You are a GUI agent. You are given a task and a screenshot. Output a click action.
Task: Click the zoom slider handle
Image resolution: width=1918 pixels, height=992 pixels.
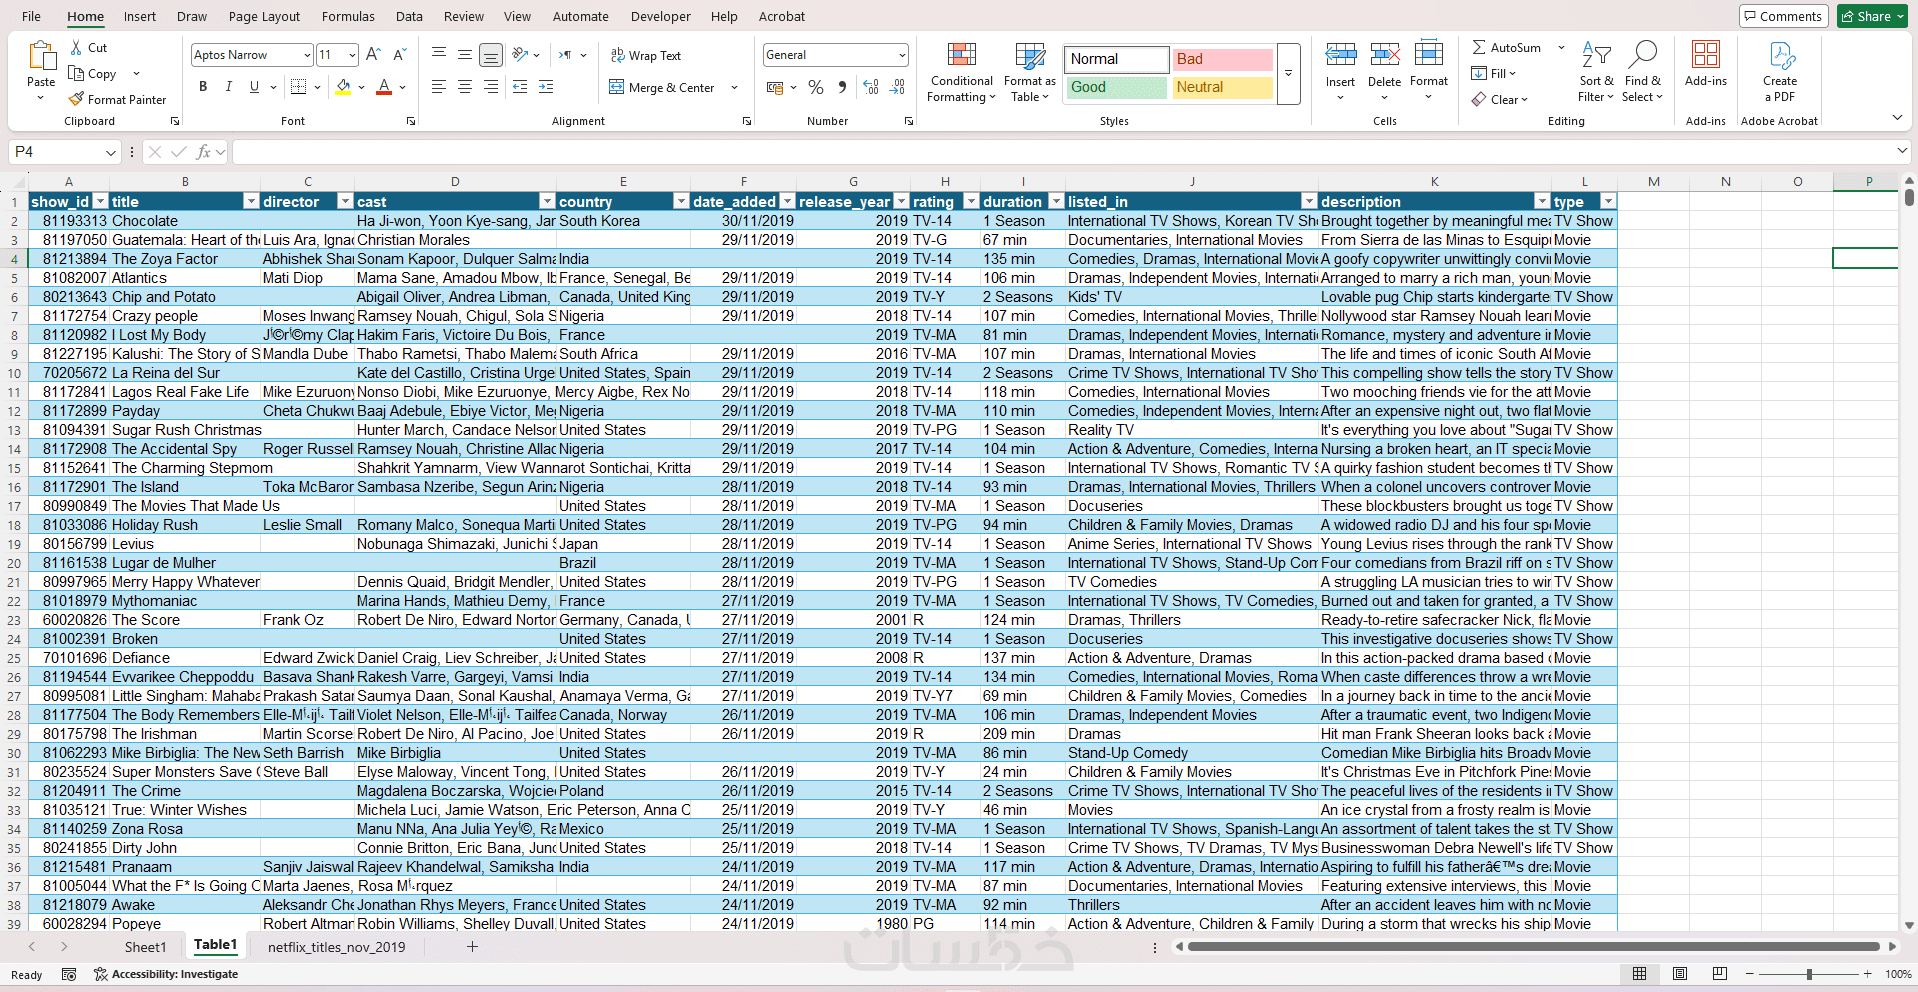1809,974
